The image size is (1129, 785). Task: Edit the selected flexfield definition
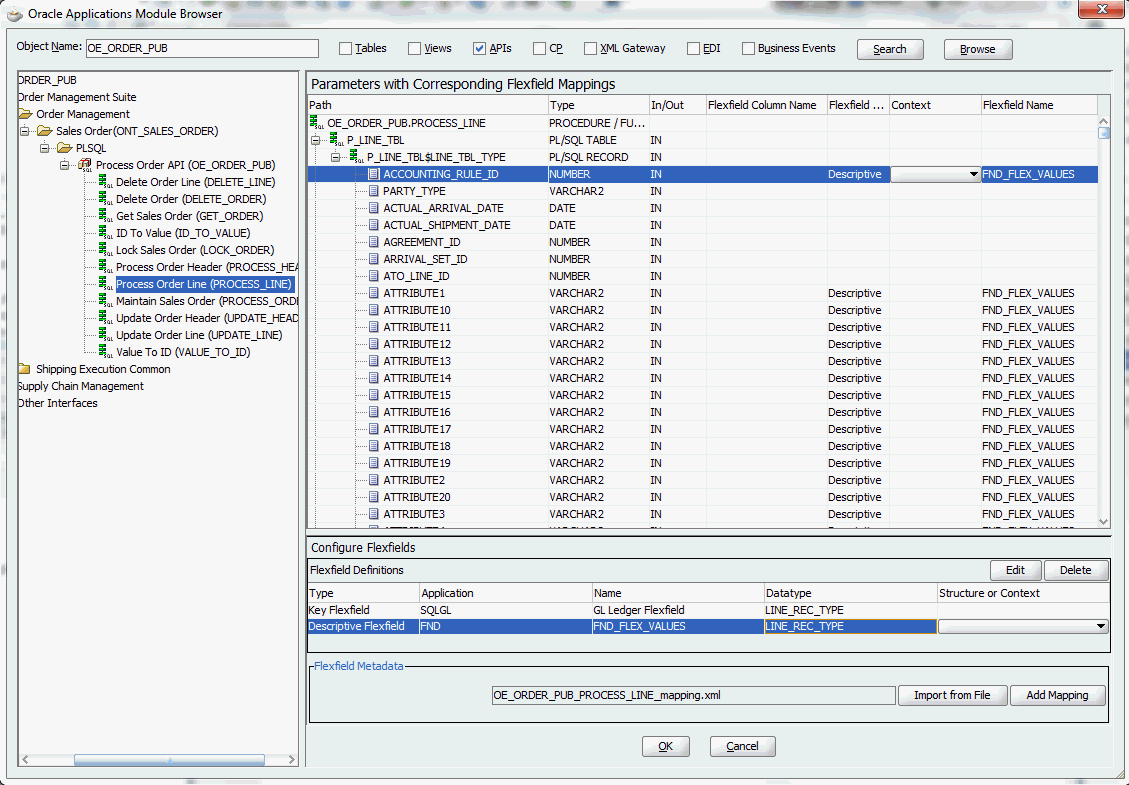click(1015, 570)
